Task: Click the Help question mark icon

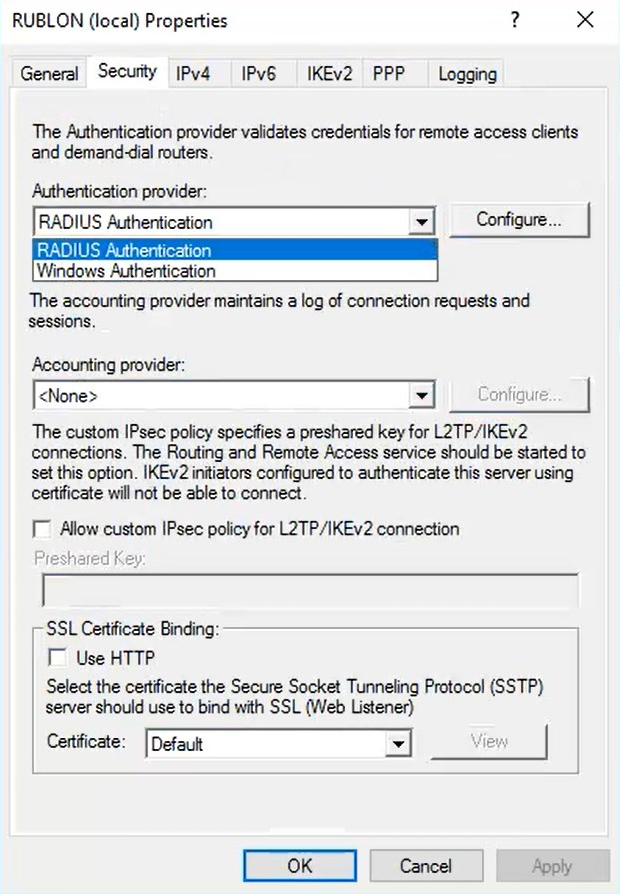Action: point(515,20)
